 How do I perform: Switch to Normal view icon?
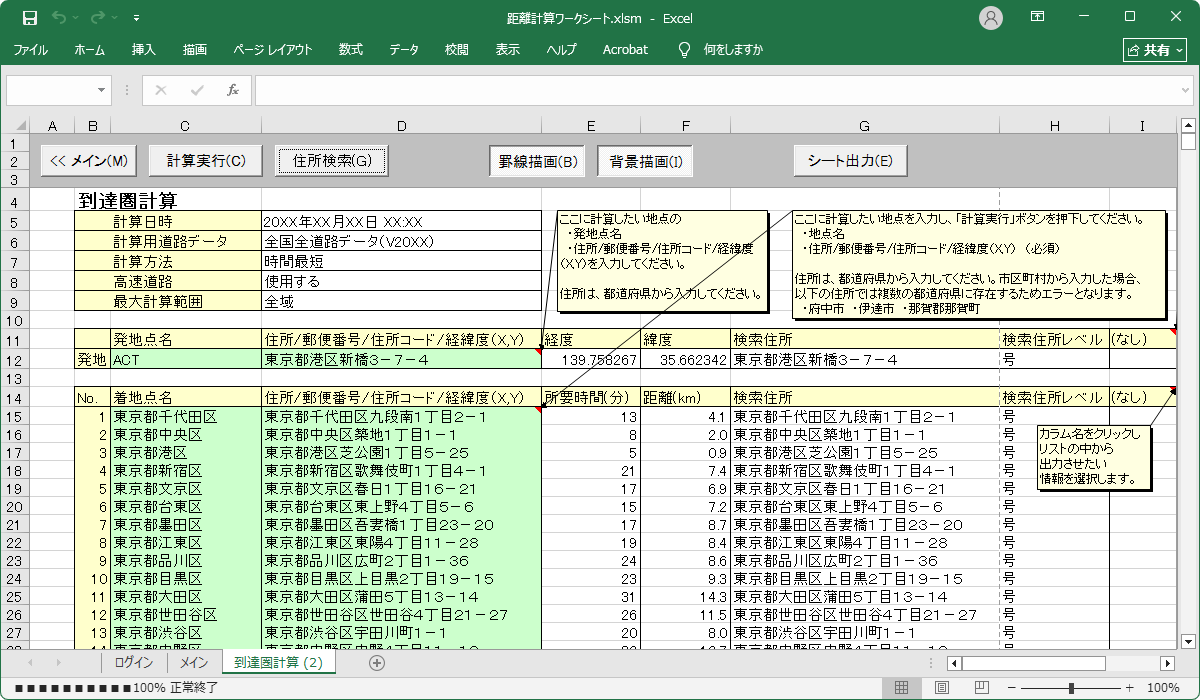(x=901, y=687)
